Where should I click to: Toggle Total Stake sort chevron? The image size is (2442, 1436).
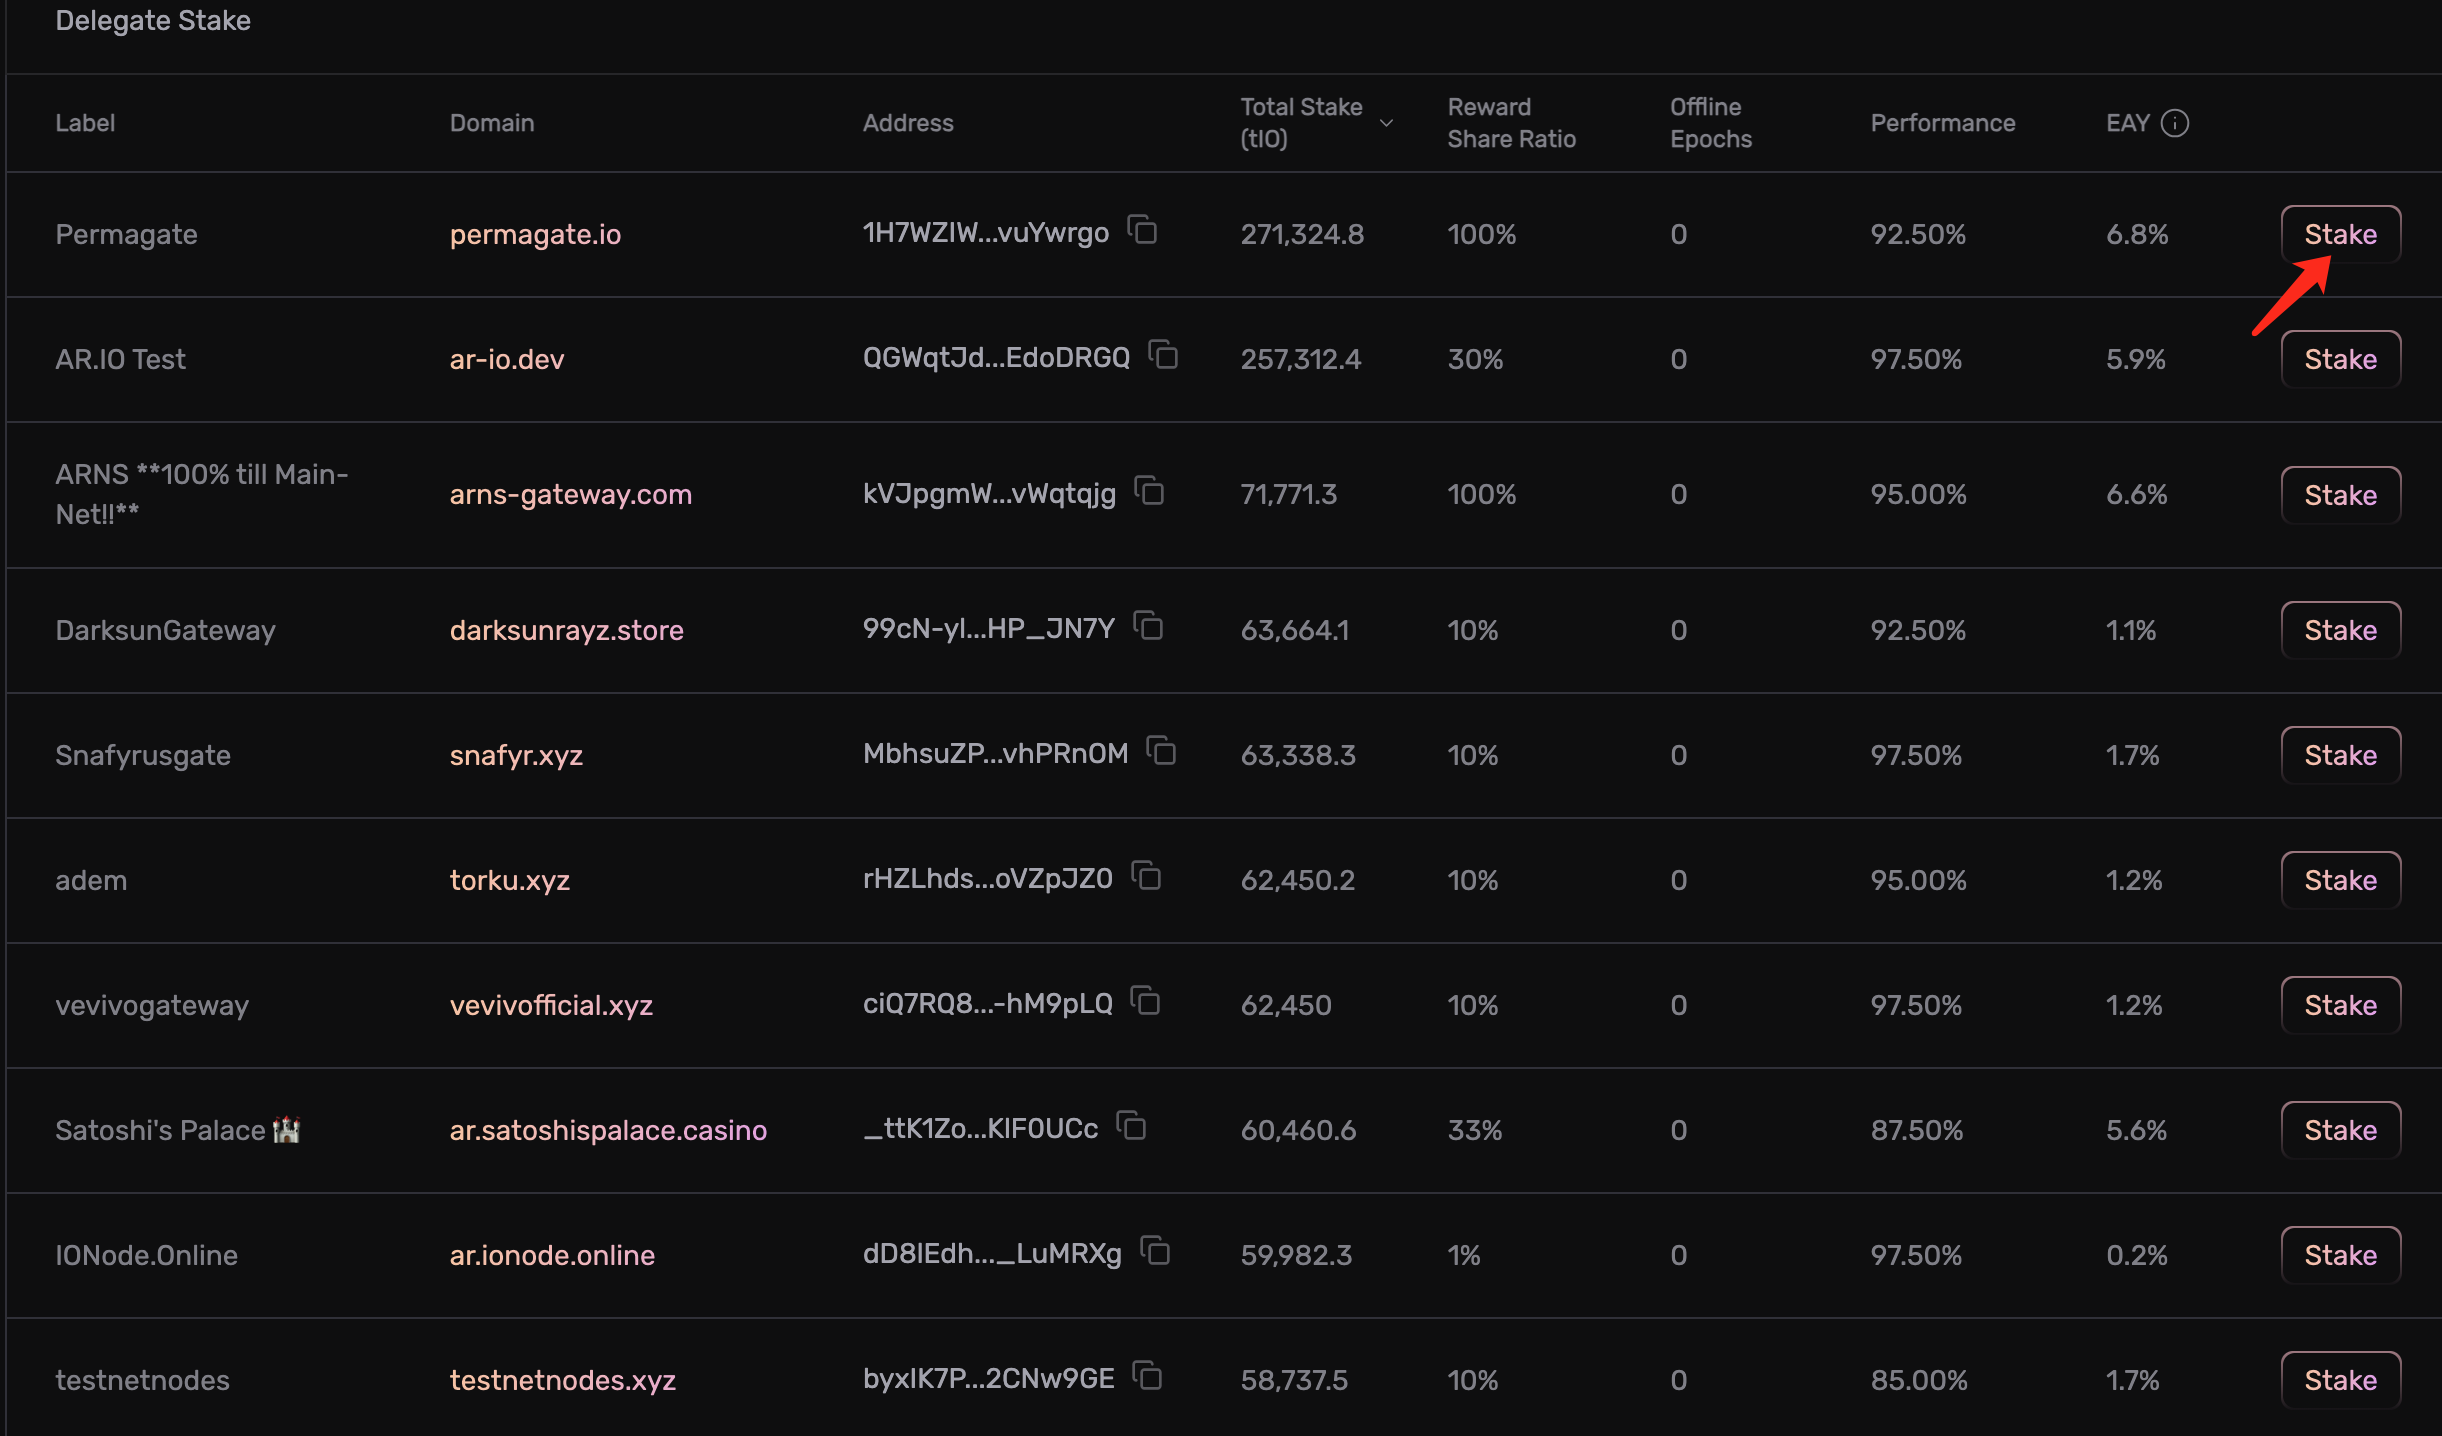(x=1386, y=123)
